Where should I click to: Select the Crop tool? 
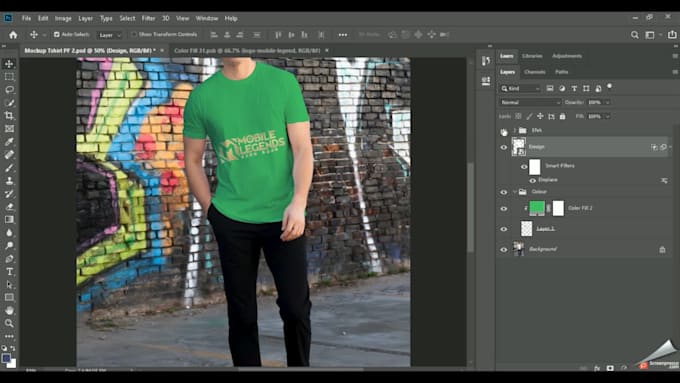[9, 115]
